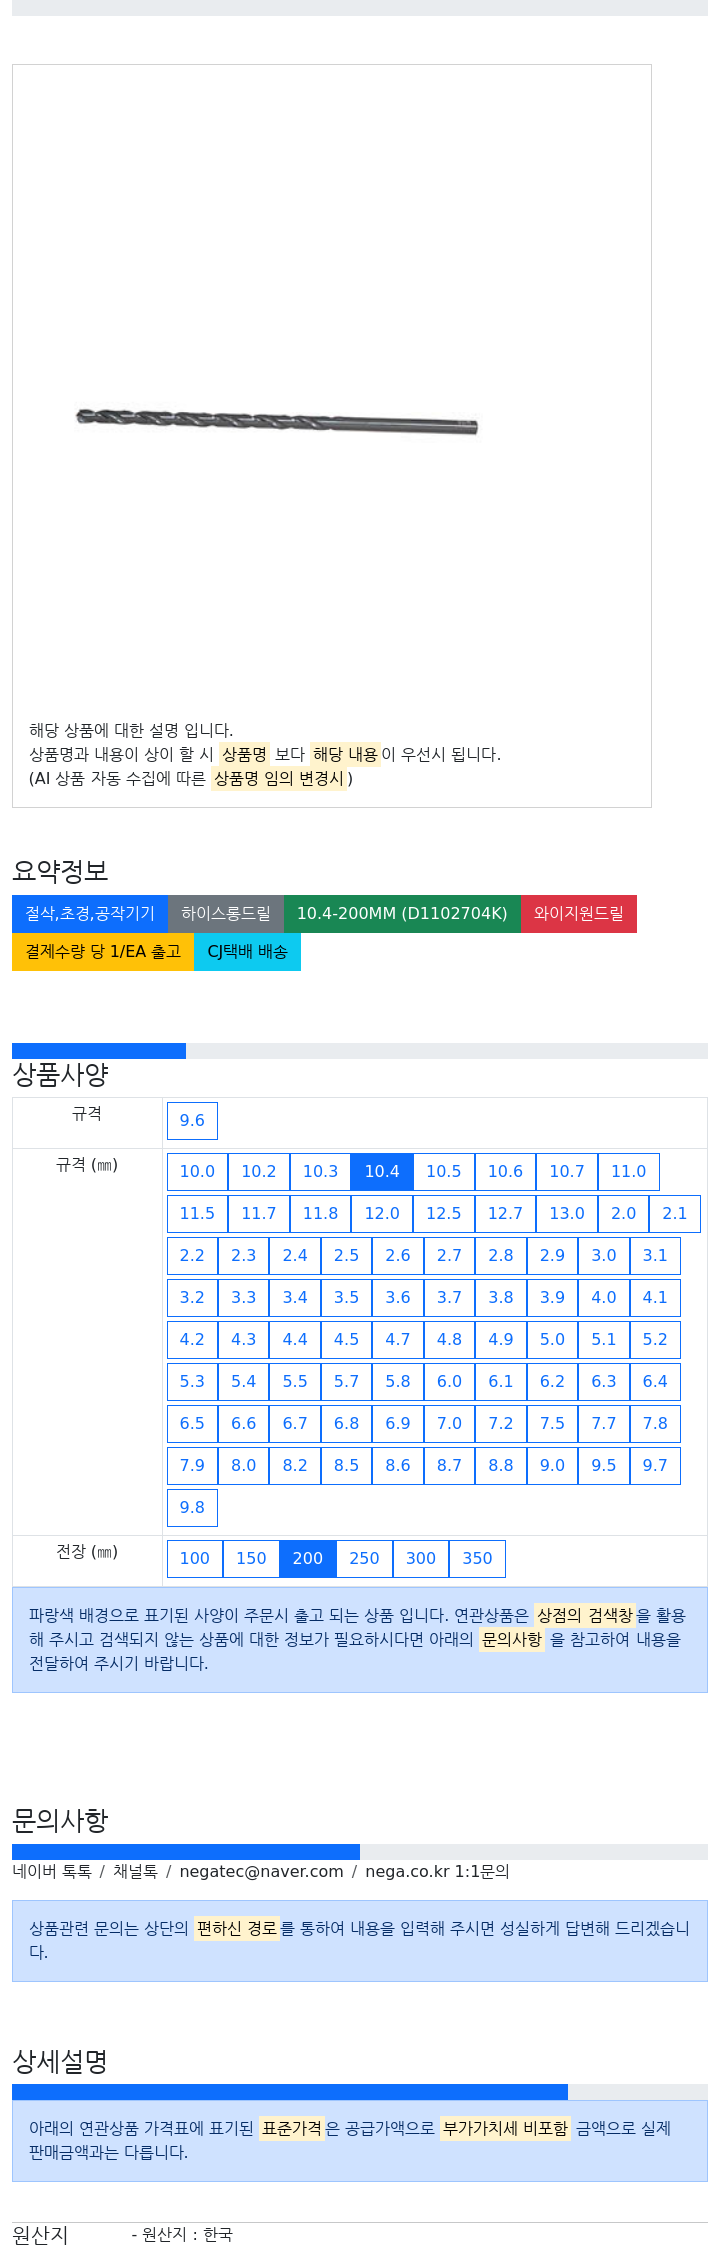720x2255 pixels.
Task: Click the selected 200 mm length button
Action: 308,1558
